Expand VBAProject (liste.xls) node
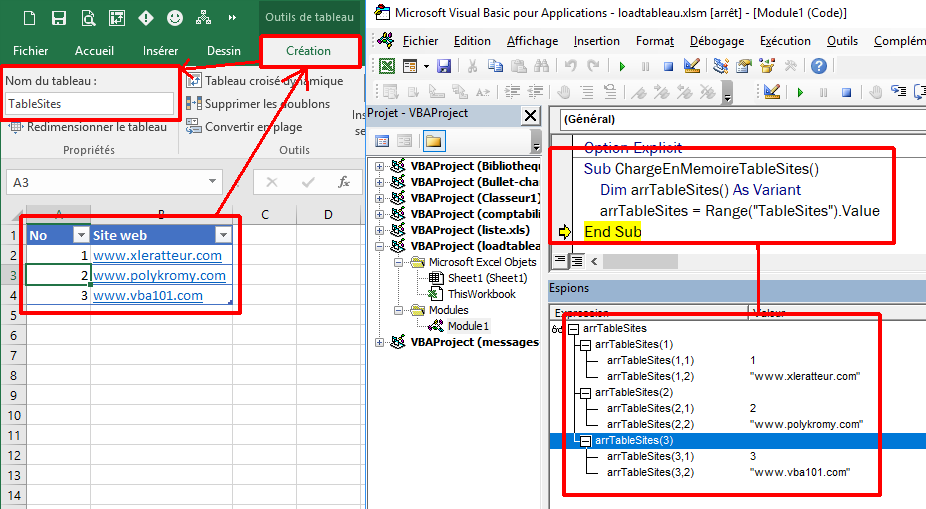 point(380,230)
